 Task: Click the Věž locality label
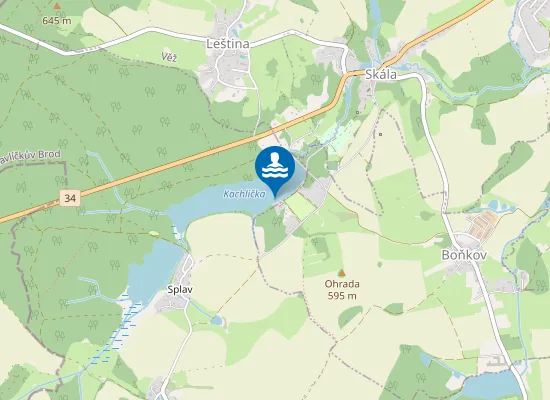click(169, 56)
